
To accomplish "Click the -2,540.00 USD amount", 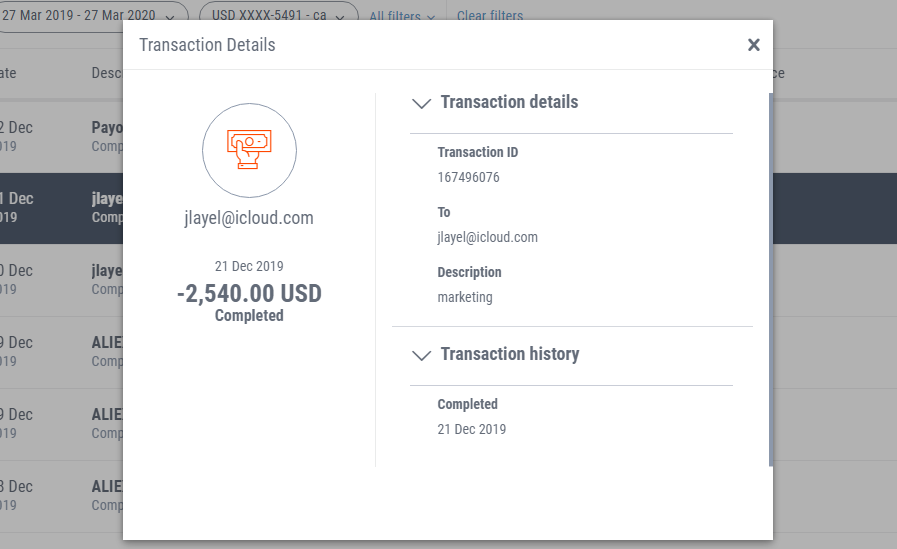I will click(x=249, y=293).
